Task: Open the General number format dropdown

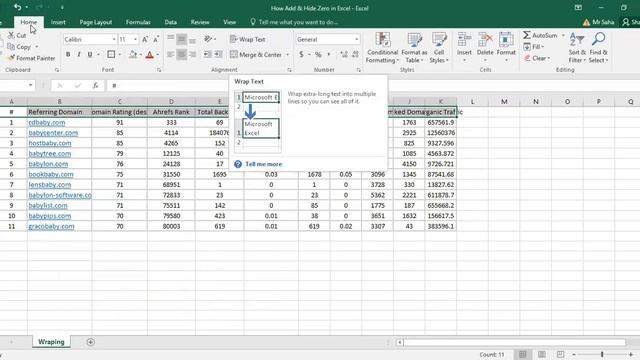Action: pos(357,39)
